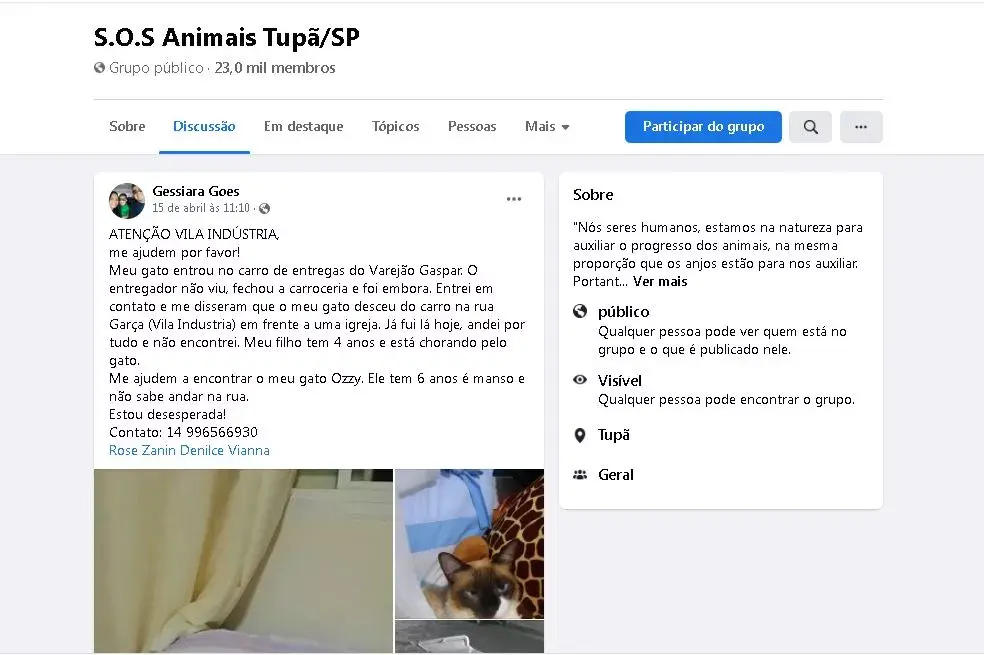Screen dimensions: 984x655
Task: Open the Siamese cat photo thumbnail
Action: tap(469, 544)
